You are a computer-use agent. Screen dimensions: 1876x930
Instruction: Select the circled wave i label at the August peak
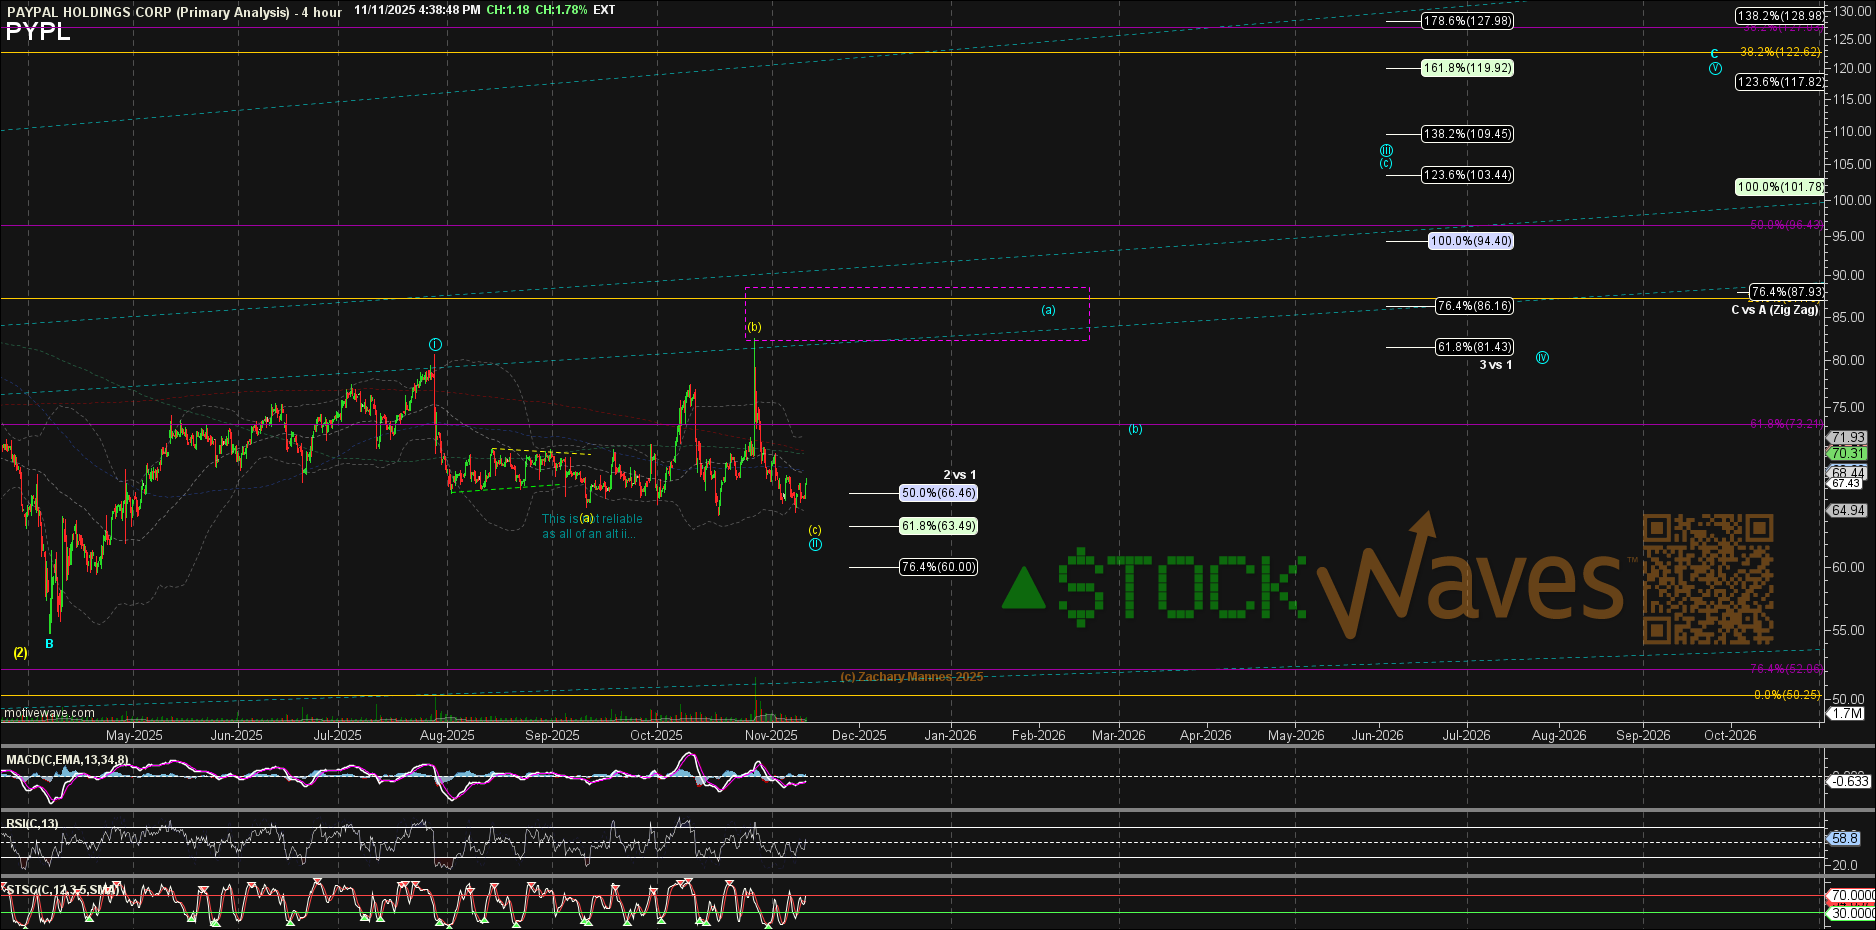(435, 345)
